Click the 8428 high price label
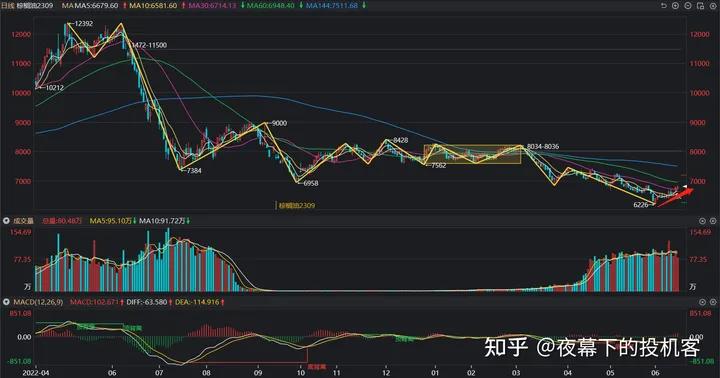The image size is (720, 378). 400,140
